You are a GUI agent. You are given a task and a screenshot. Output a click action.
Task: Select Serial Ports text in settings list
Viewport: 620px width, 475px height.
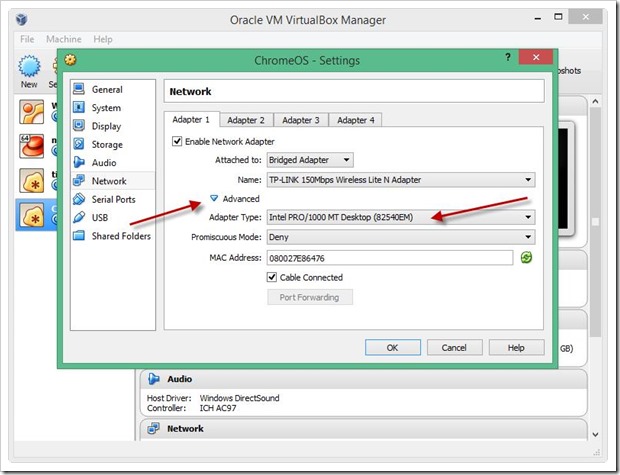pyautogui.click(x=113, y=199)
